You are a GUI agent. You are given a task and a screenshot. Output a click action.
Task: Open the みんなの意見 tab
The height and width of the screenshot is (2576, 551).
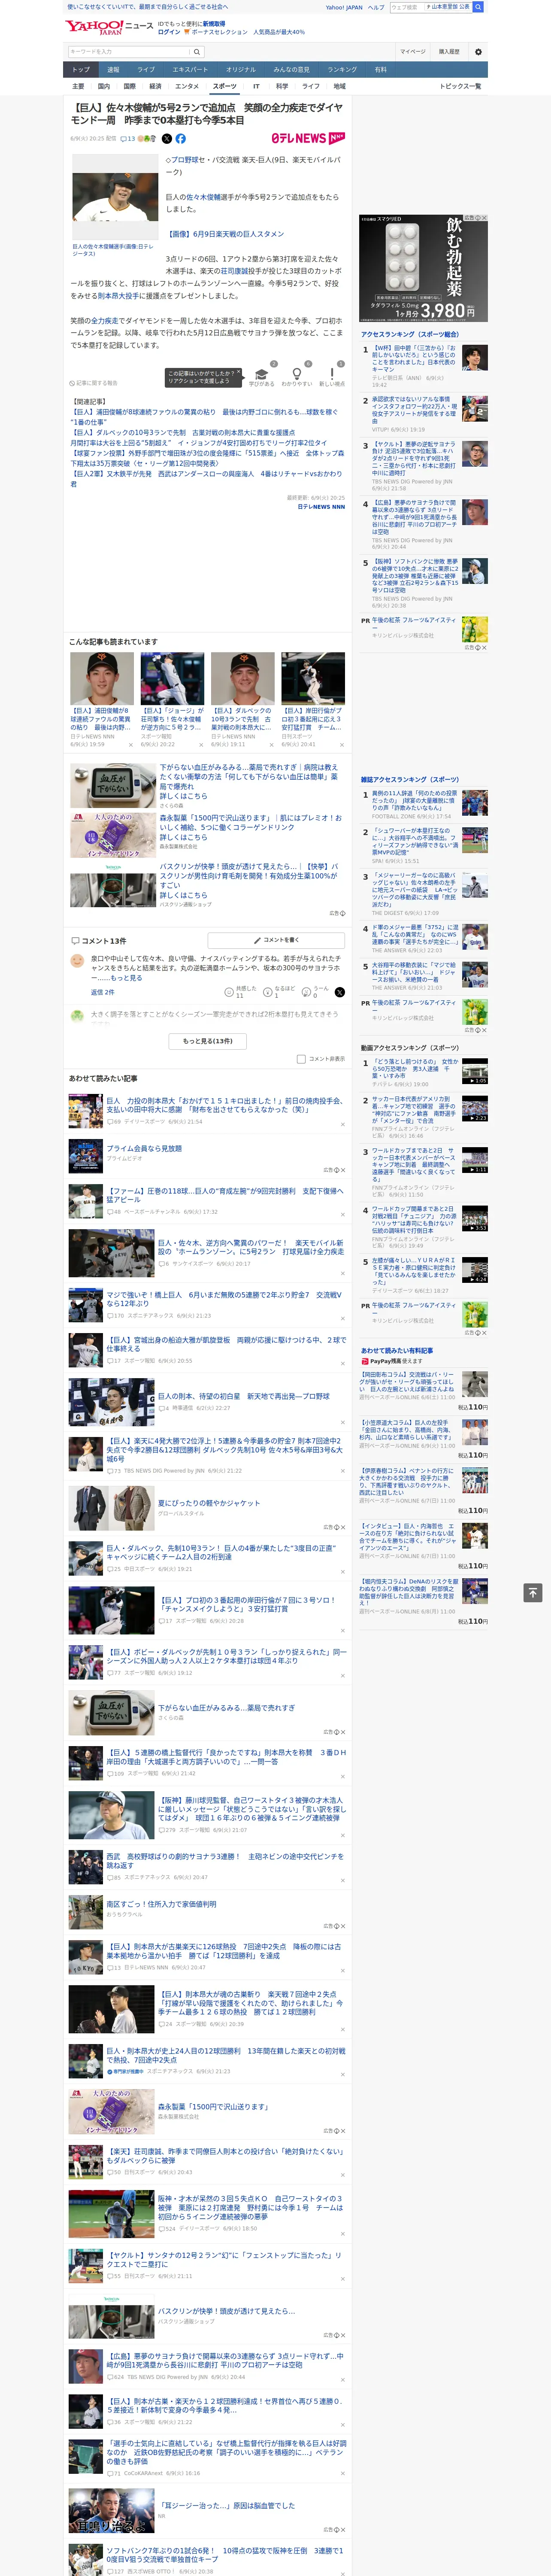[291, 70]
